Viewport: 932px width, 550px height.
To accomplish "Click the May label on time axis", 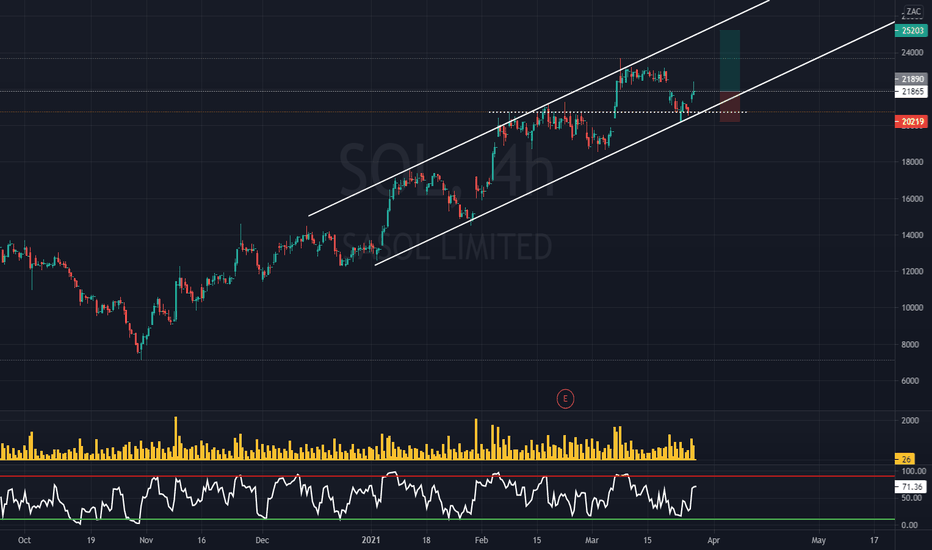I will click(818, 540).
